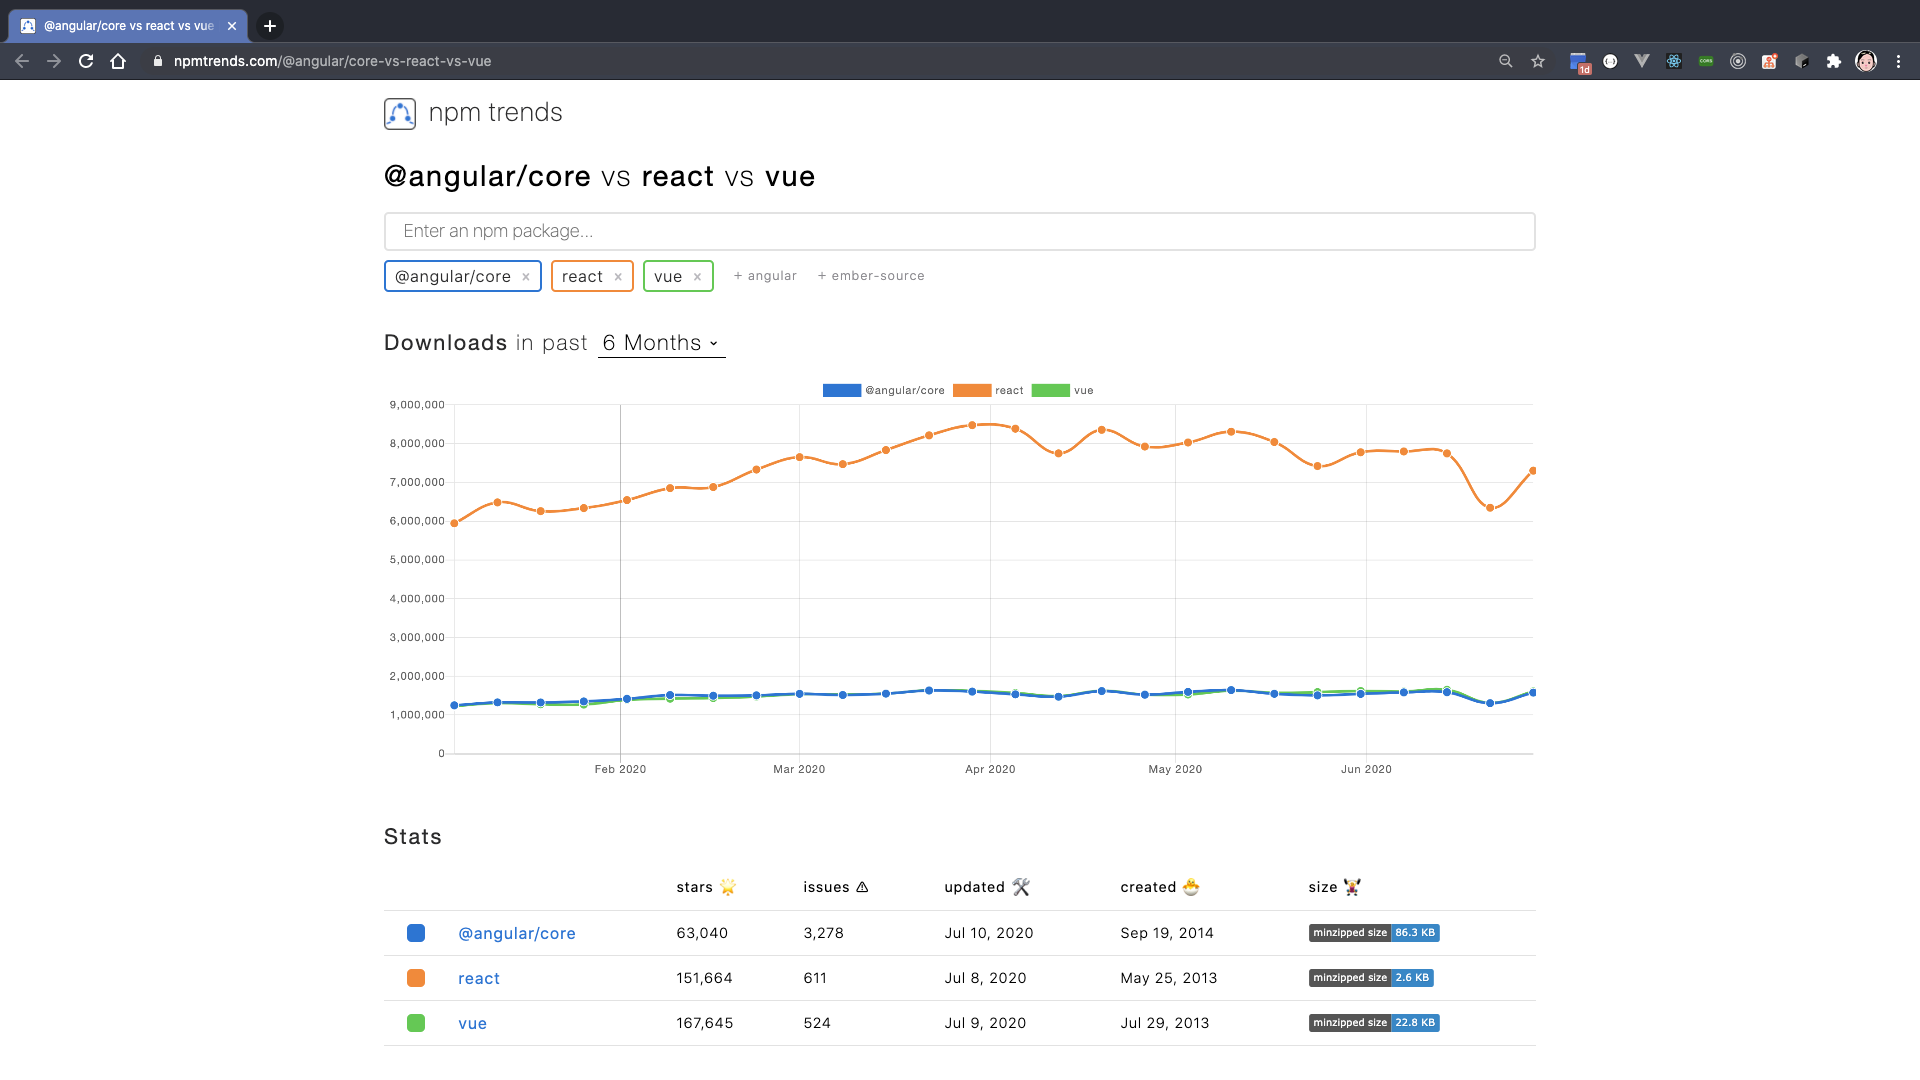1920x1080 pixels.
Task: Open the Chrome three-dot menu
Action: 1898,61
